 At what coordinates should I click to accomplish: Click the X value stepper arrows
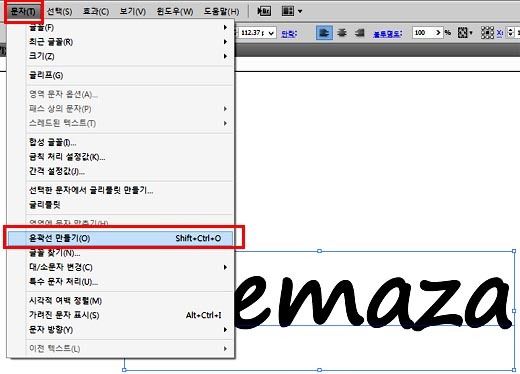tap(510, 33)
